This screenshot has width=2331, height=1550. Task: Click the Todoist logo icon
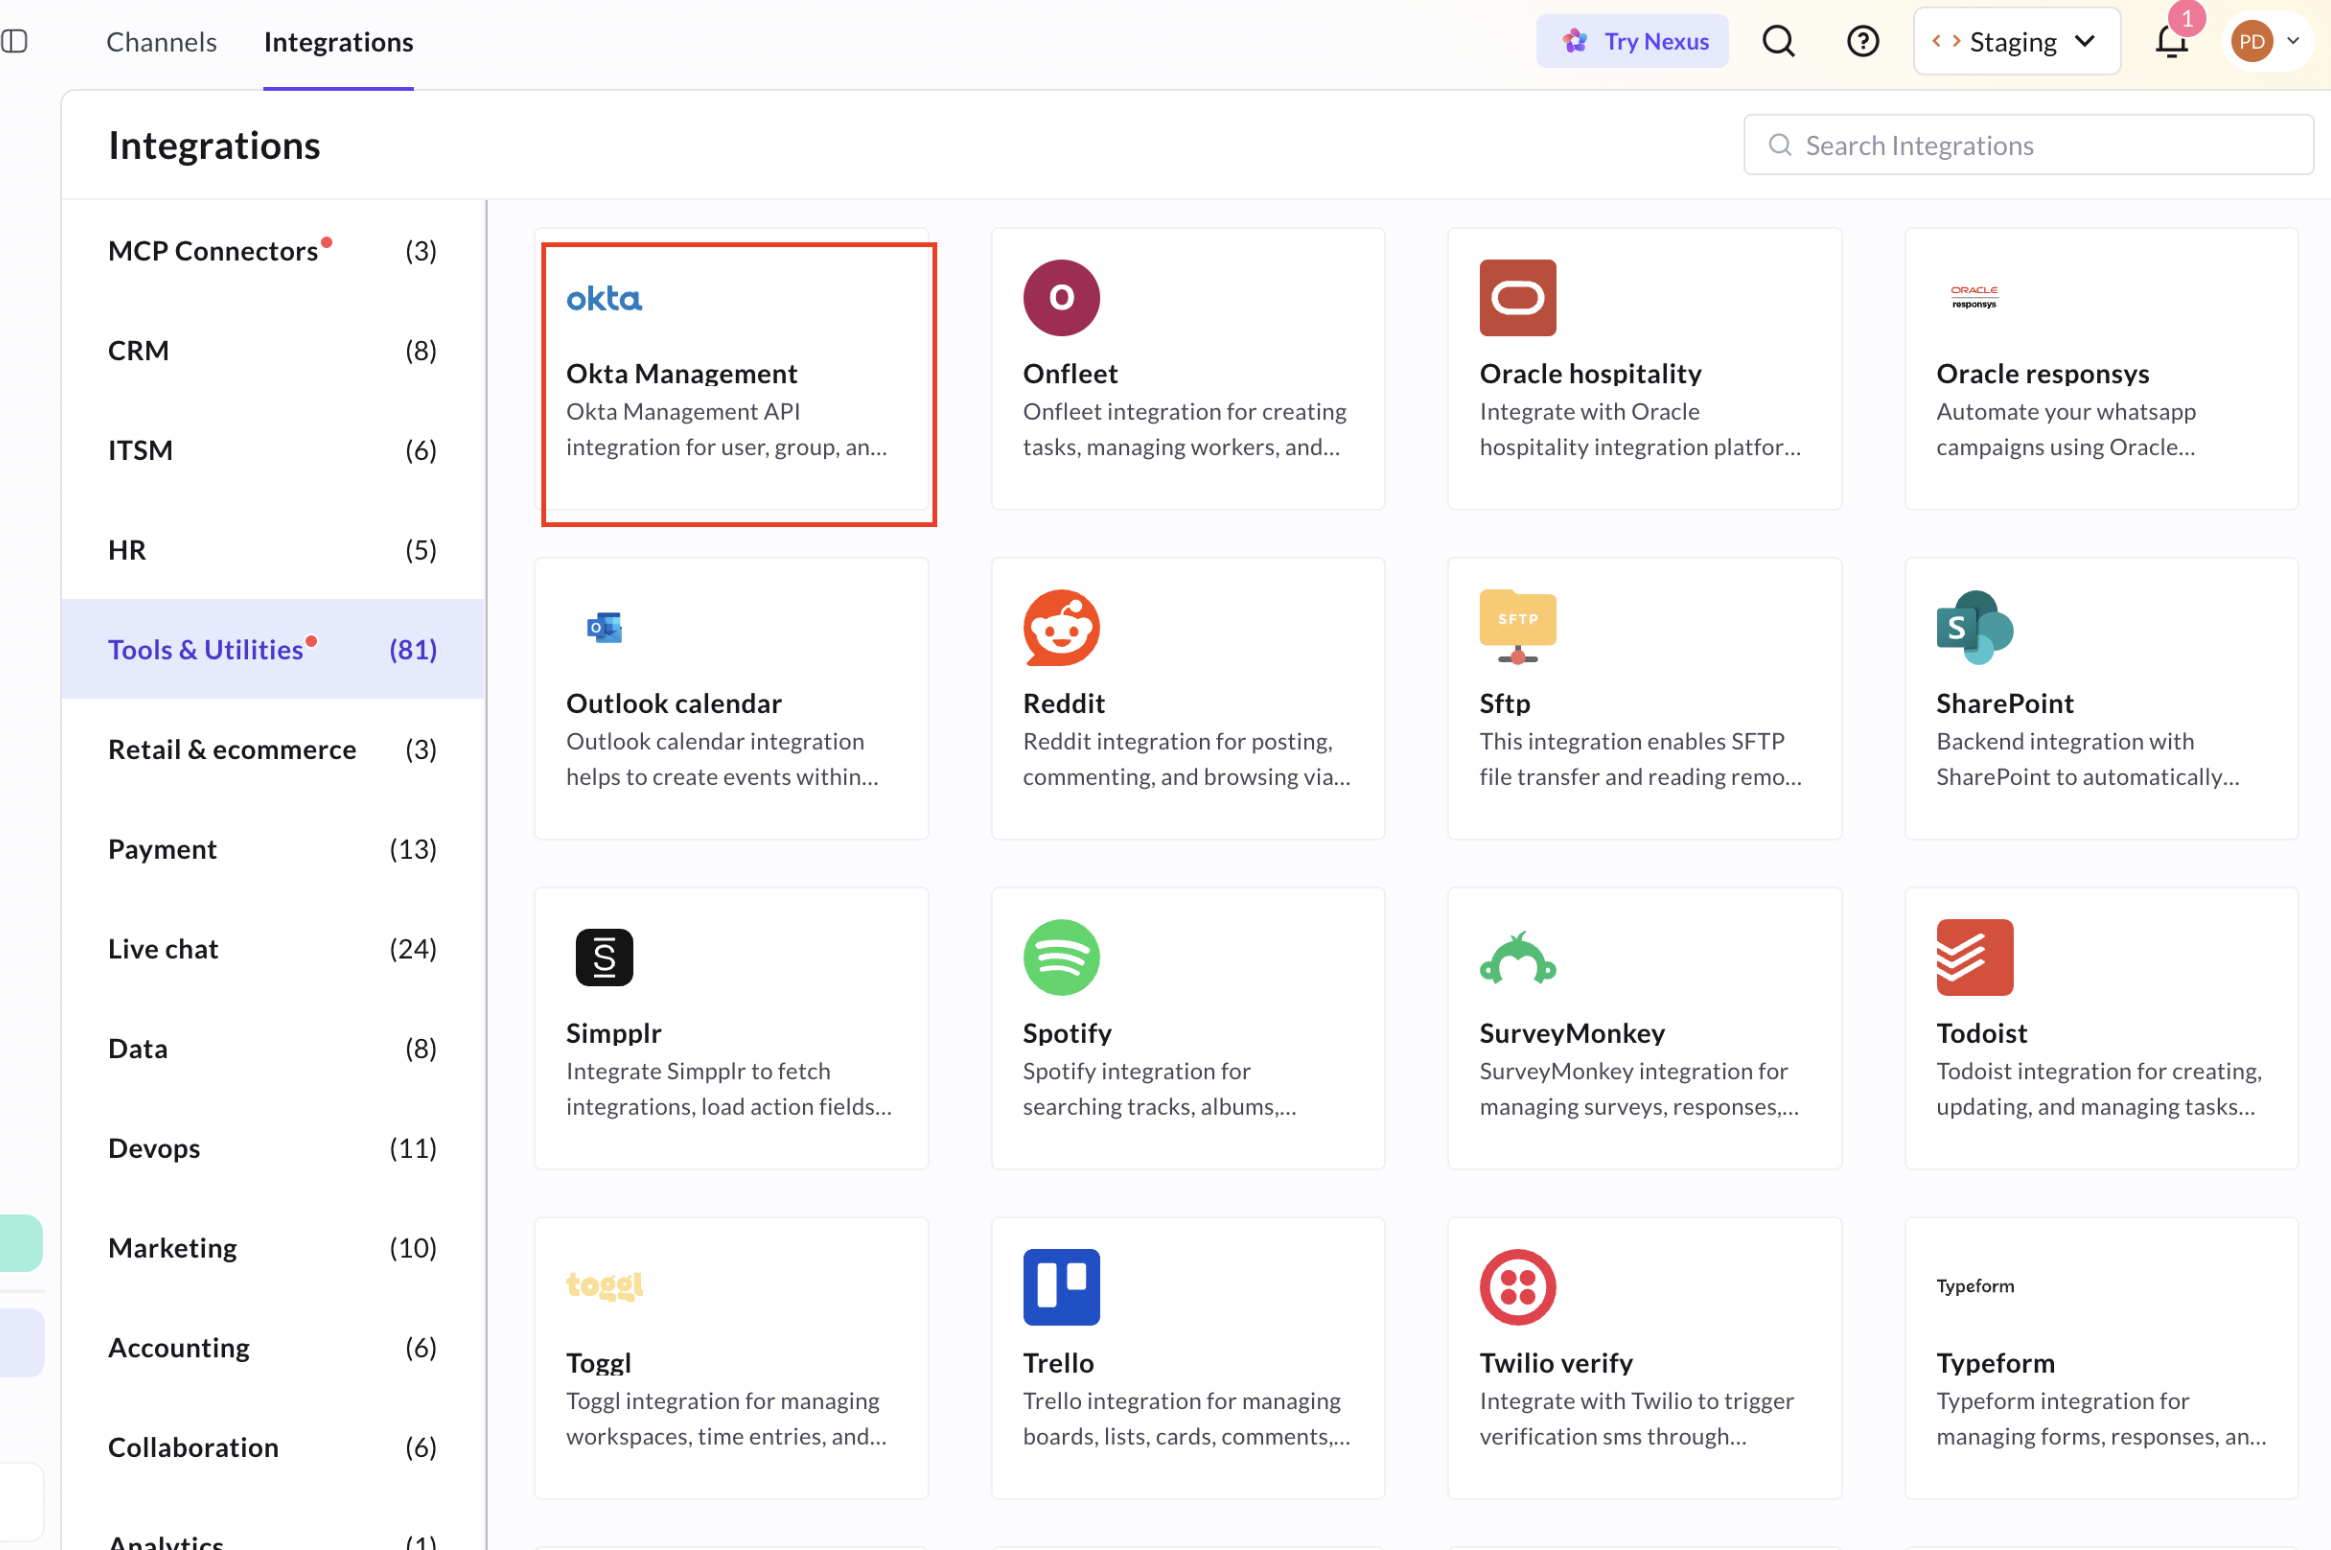1974,958
